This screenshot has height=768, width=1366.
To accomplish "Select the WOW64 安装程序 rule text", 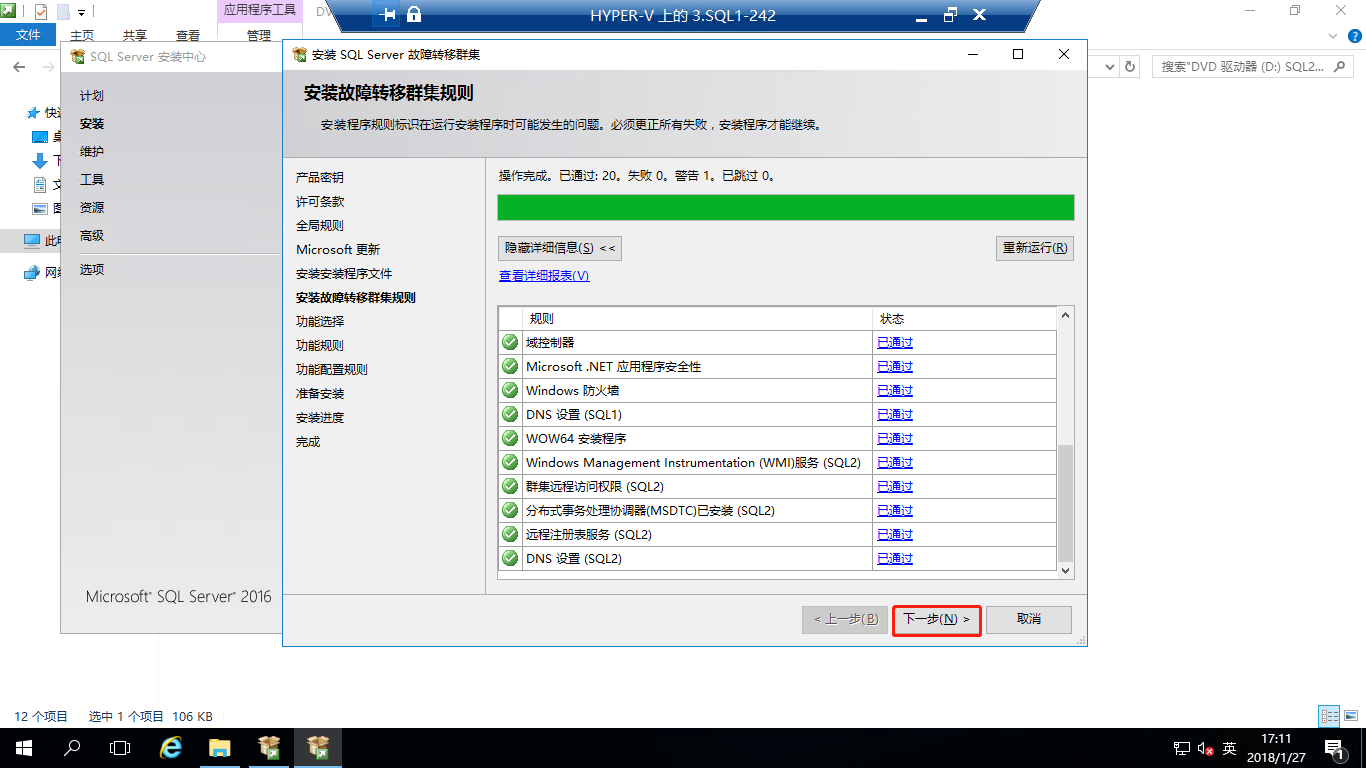I will (576, 439).
